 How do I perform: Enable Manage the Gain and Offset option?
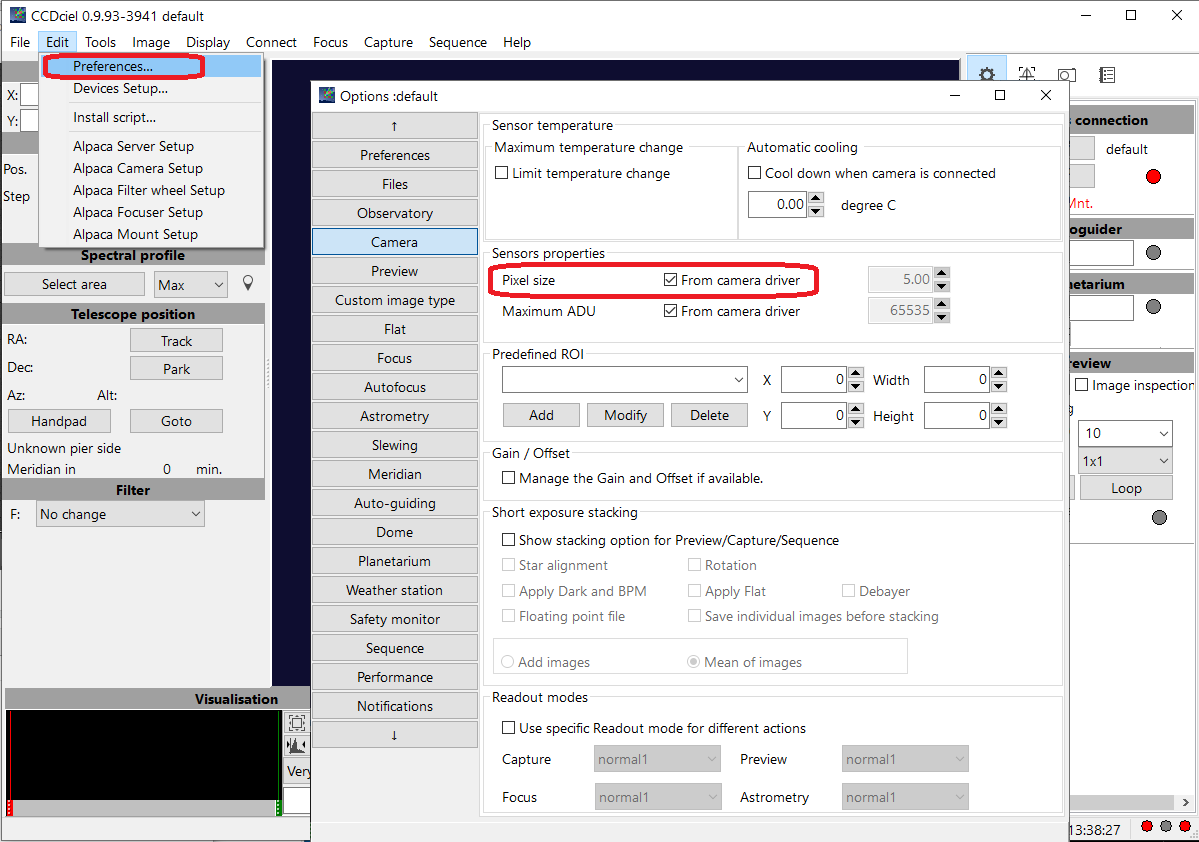pos(509,478)
